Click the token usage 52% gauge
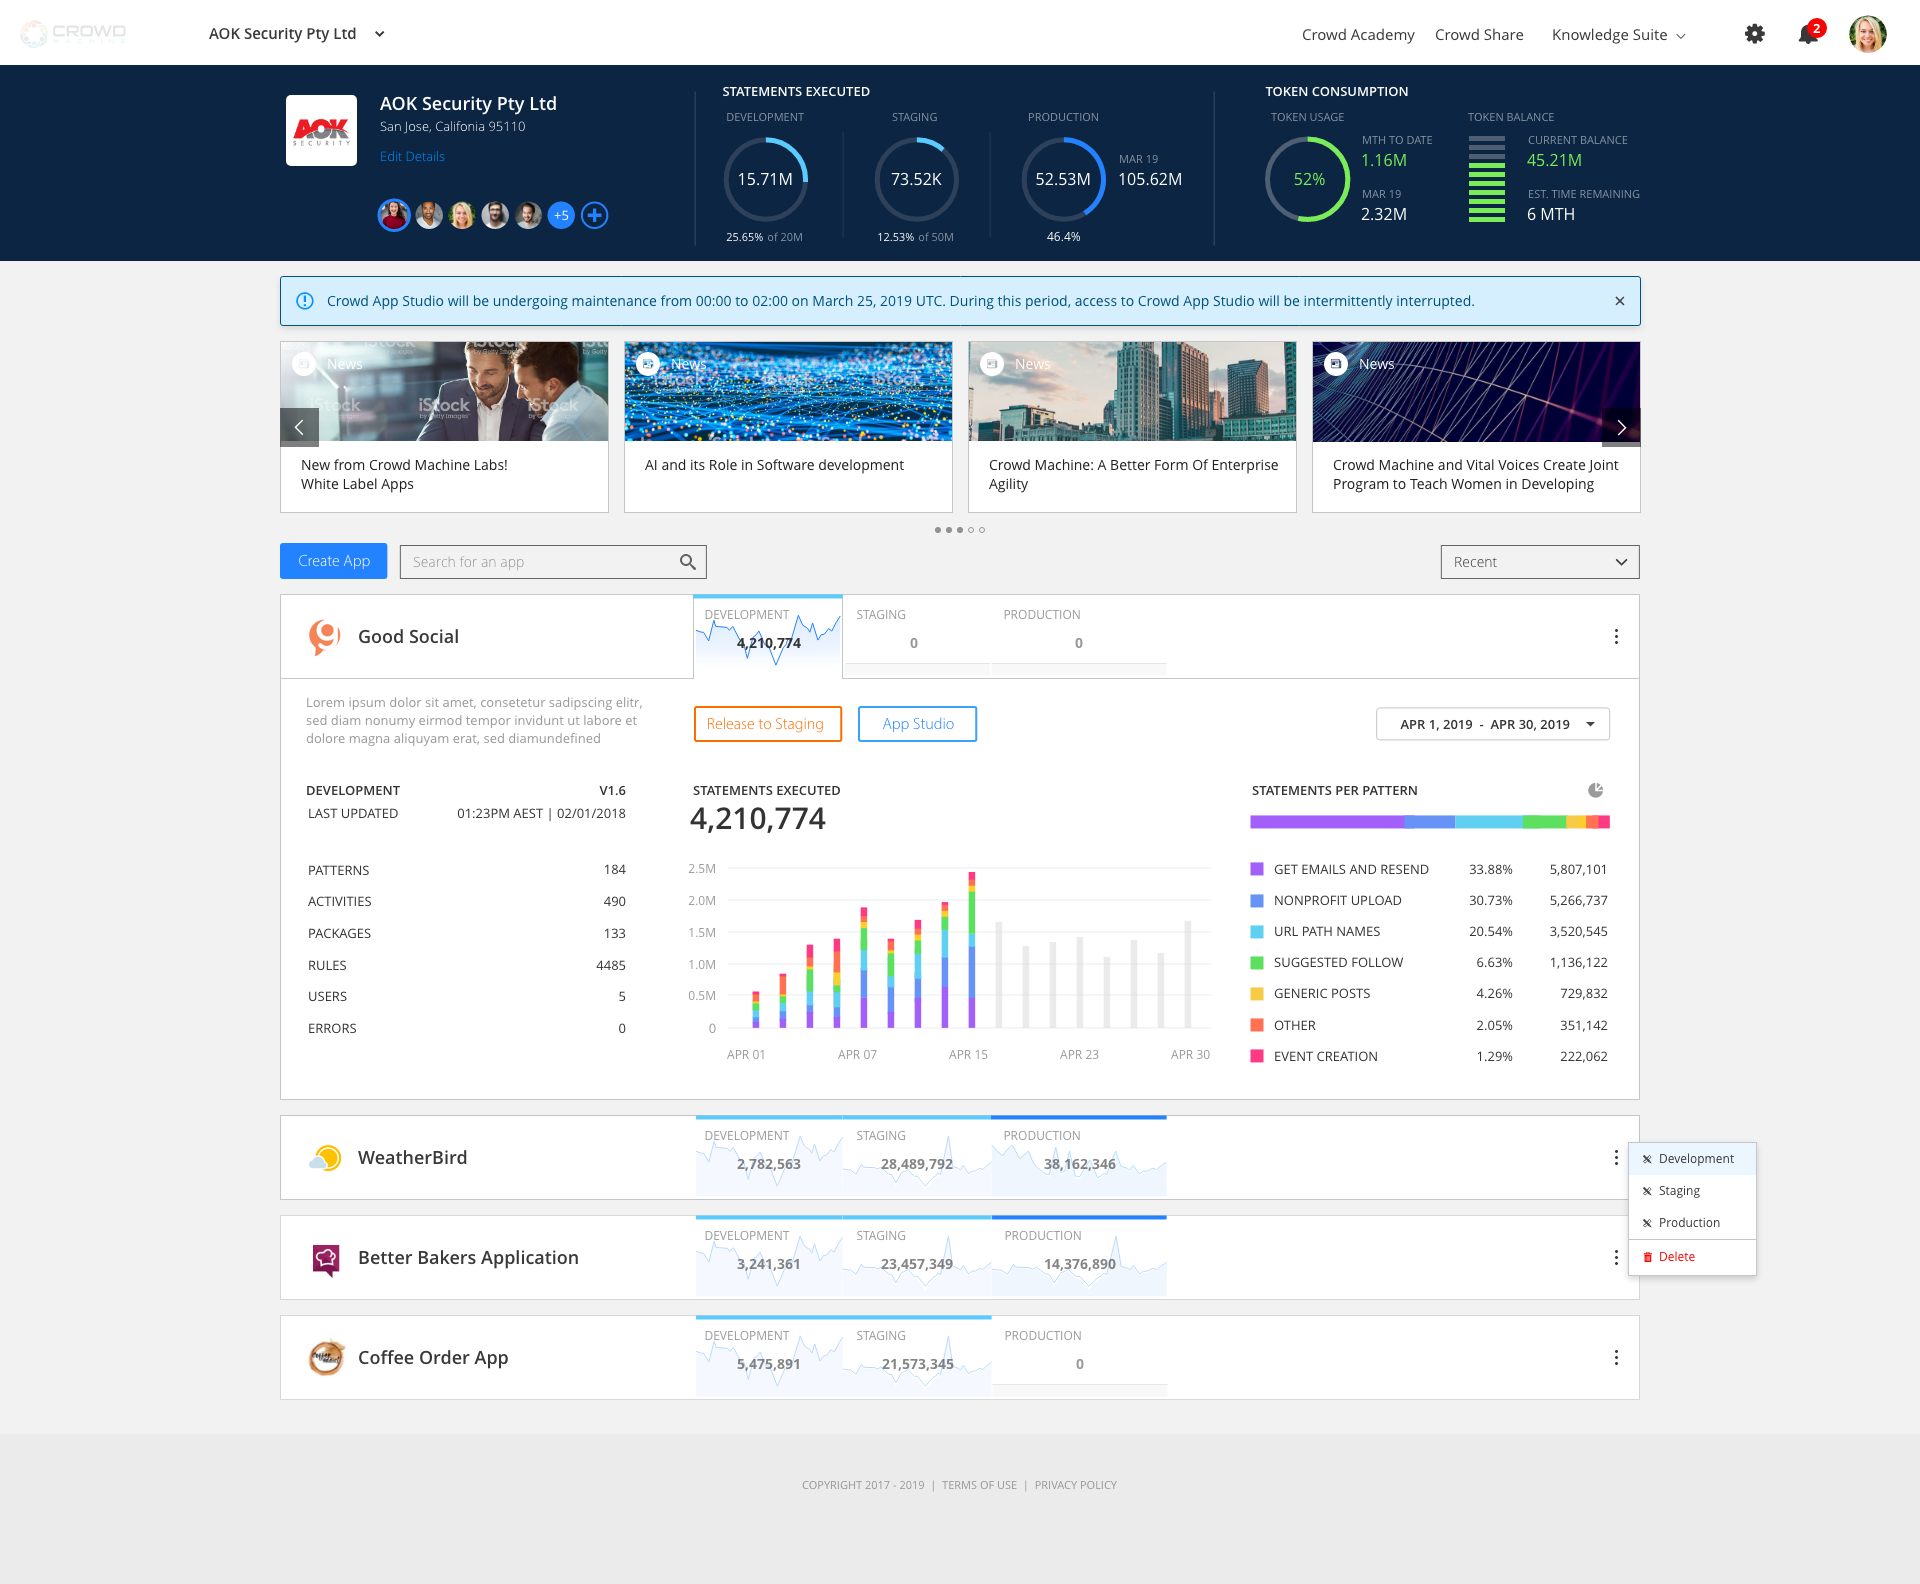Screen dimensions: 1920x1584 click(1308, 179)
